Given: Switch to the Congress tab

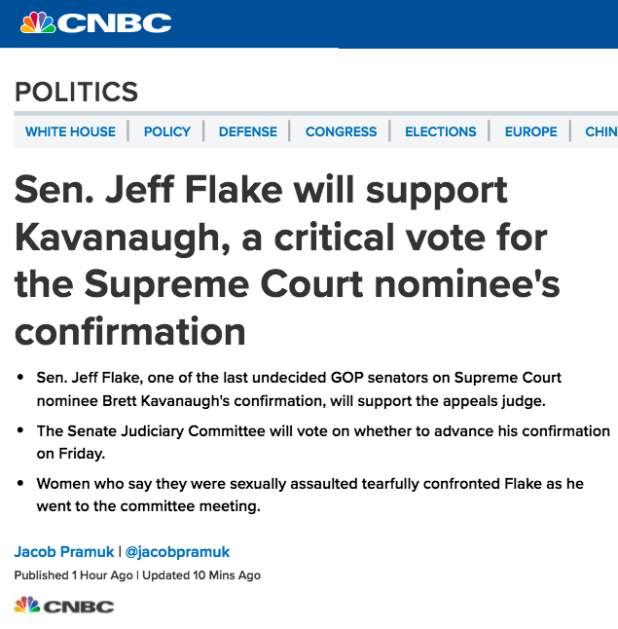Looking at the screenshot, I should (x=341, y=132).
